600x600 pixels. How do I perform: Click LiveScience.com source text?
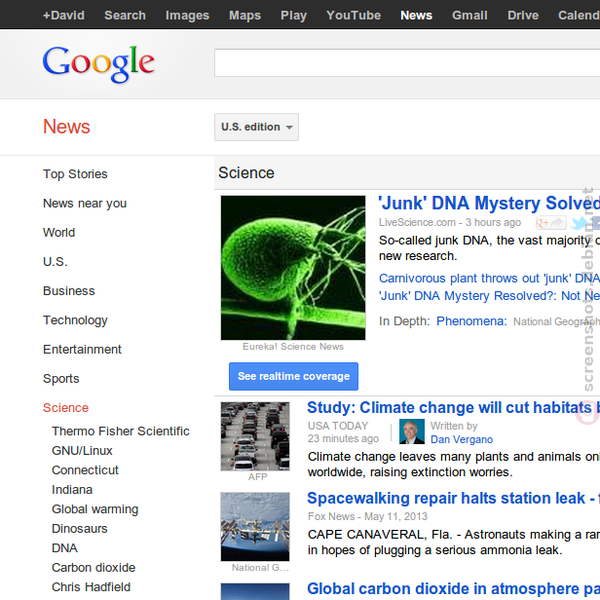click(x=417, y=222)
